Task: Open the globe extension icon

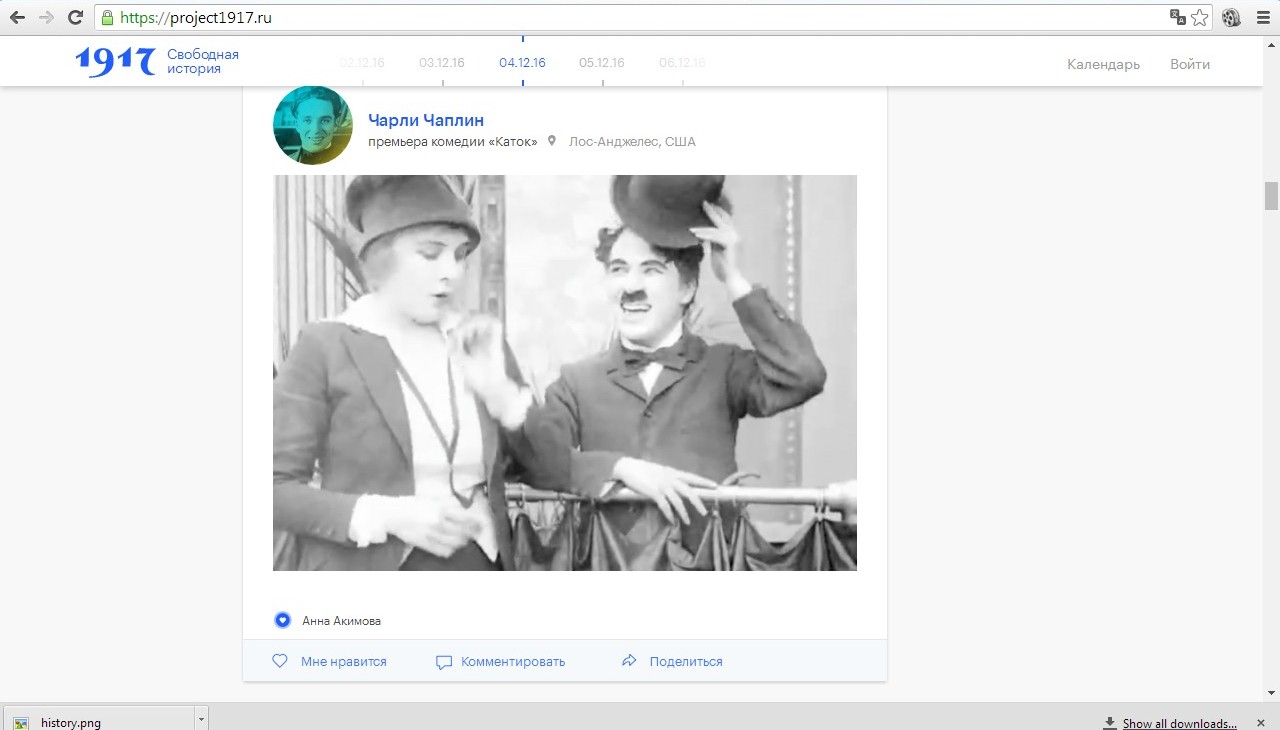Action: pos(1231,18)
